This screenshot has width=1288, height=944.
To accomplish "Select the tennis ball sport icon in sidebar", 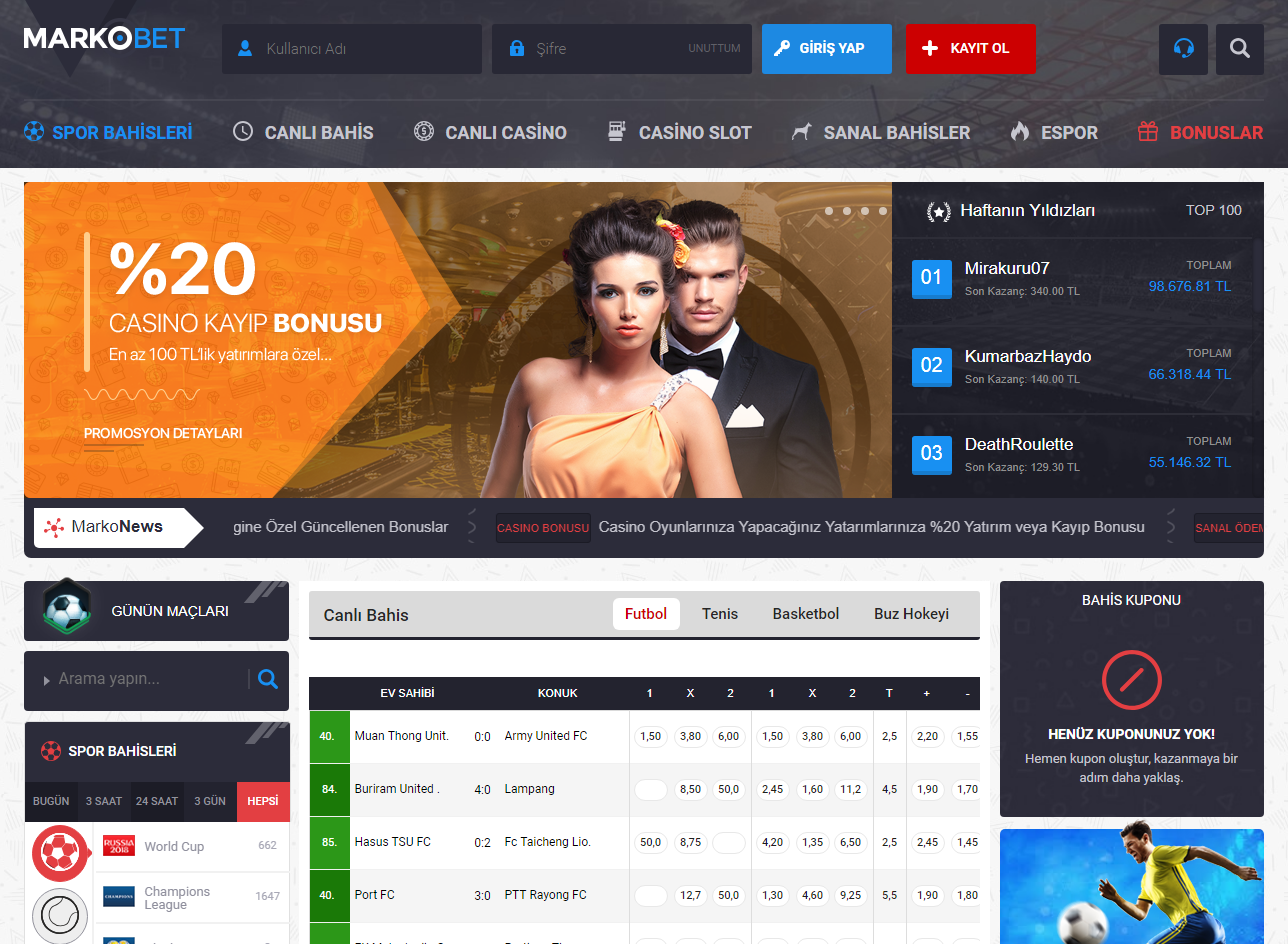I will 61,915.
